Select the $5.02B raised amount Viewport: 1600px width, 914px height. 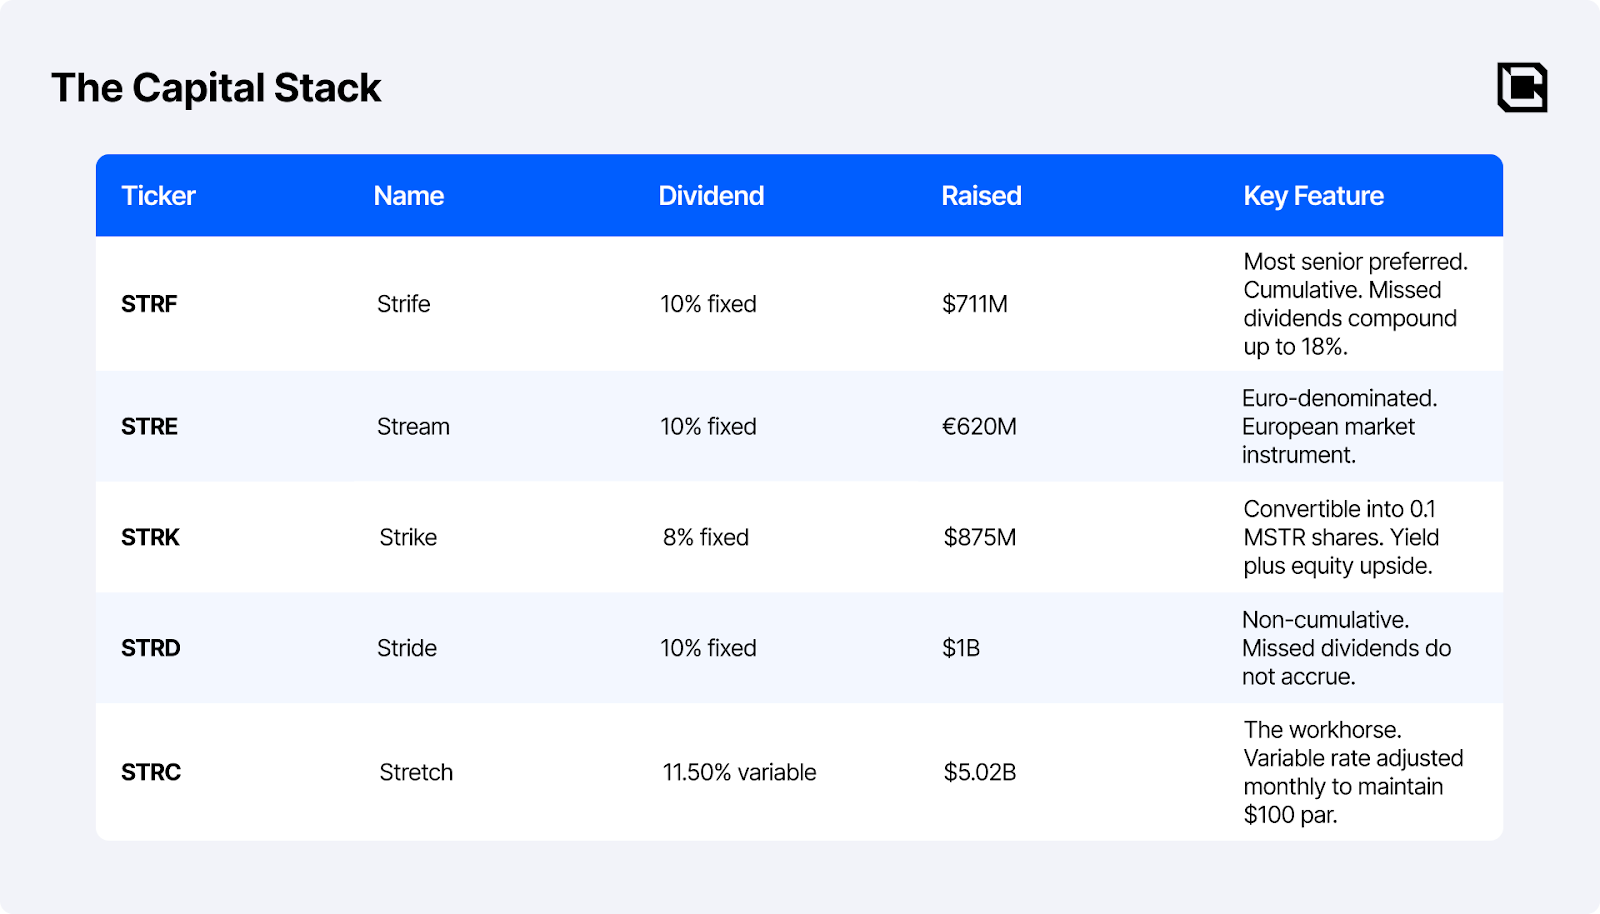(x=979, y=772)
